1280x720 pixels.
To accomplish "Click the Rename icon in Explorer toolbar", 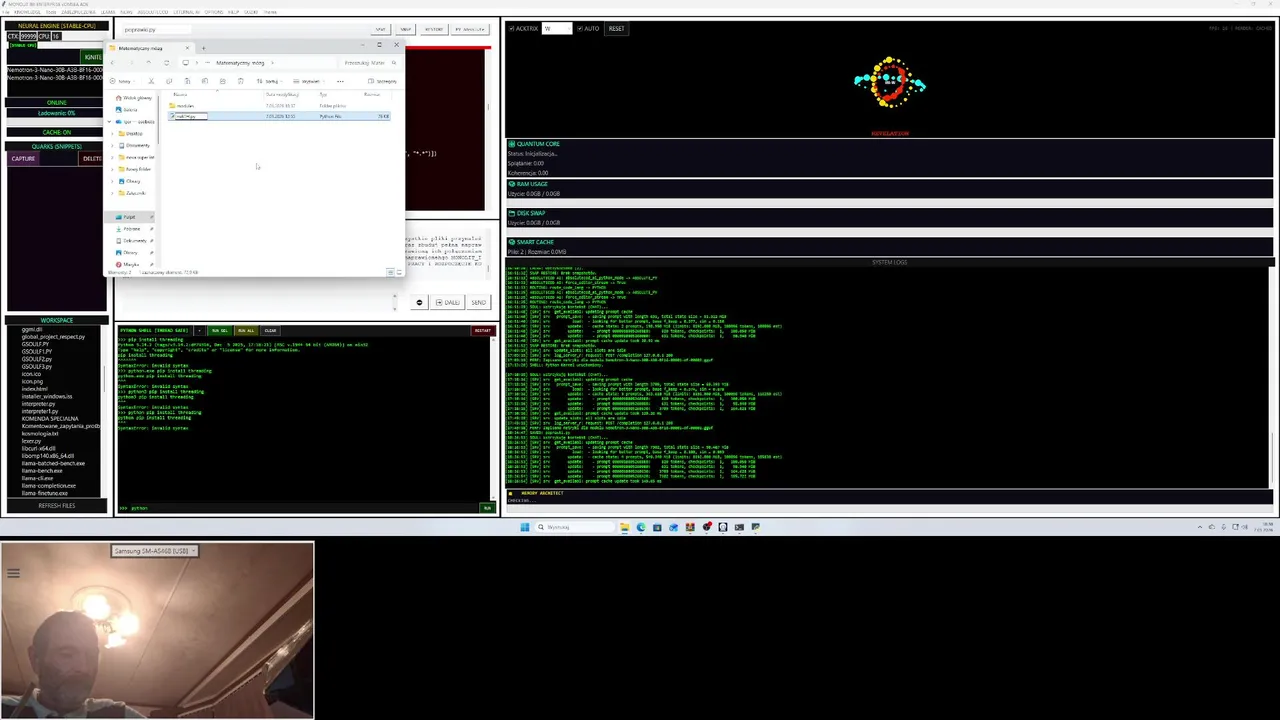I will tap(205, 81).
